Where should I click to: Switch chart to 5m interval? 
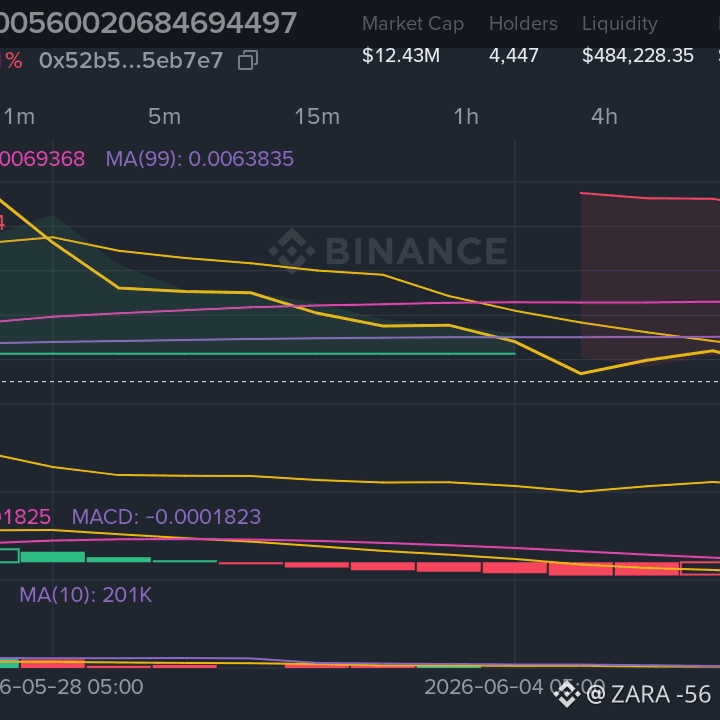tap(164, 117)
